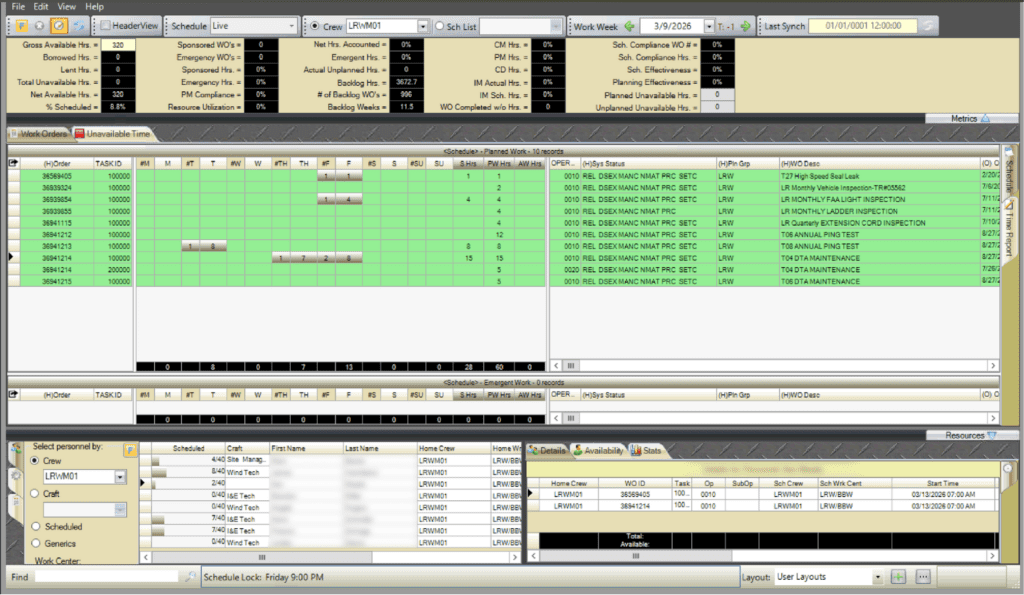Toggle the HeaderView checkbox
Viewport: 1024px width, 595px height.
[107, 26]
